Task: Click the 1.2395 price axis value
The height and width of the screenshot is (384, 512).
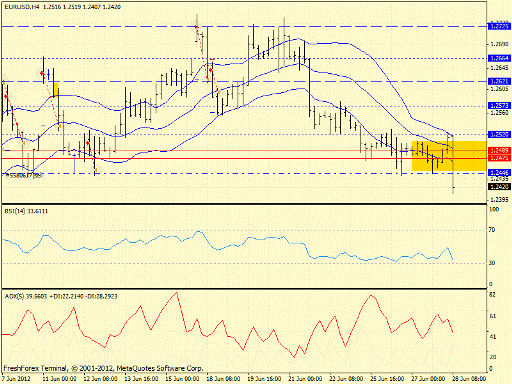Action: 499,200
